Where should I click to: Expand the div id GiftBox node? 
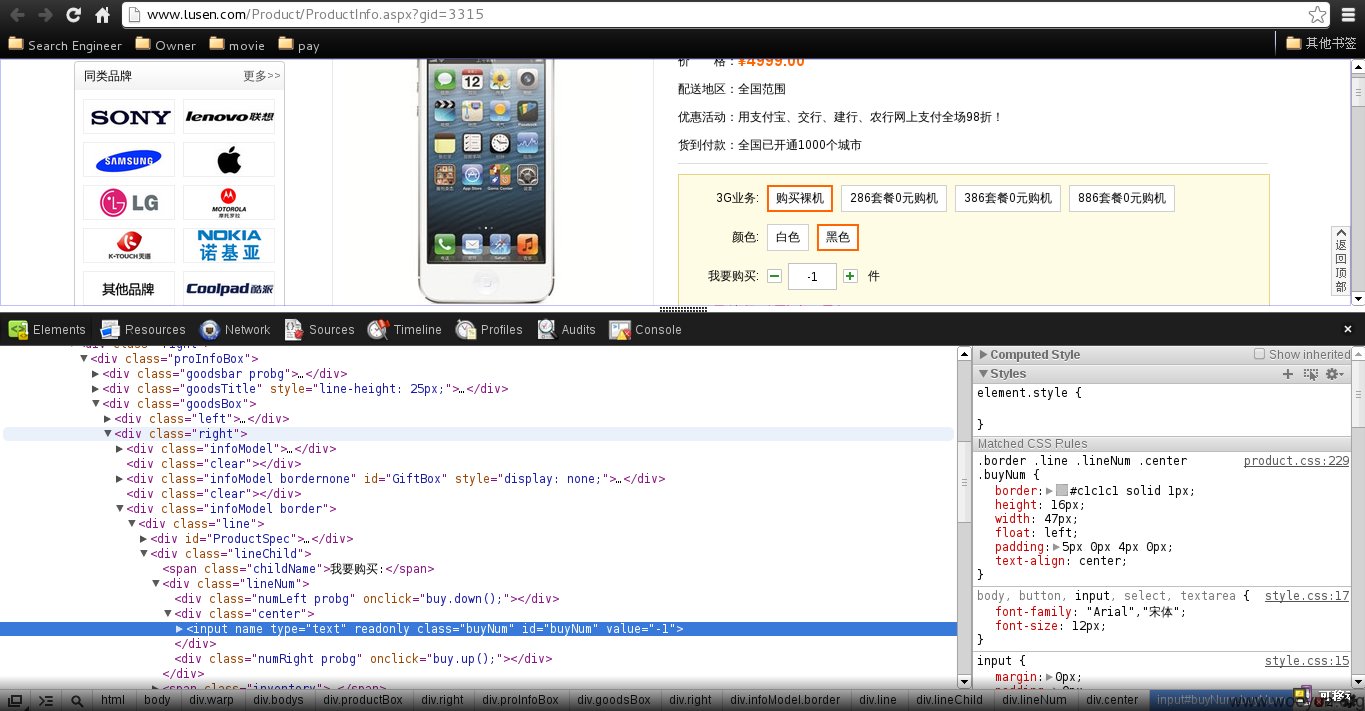[x=120, y=478]
